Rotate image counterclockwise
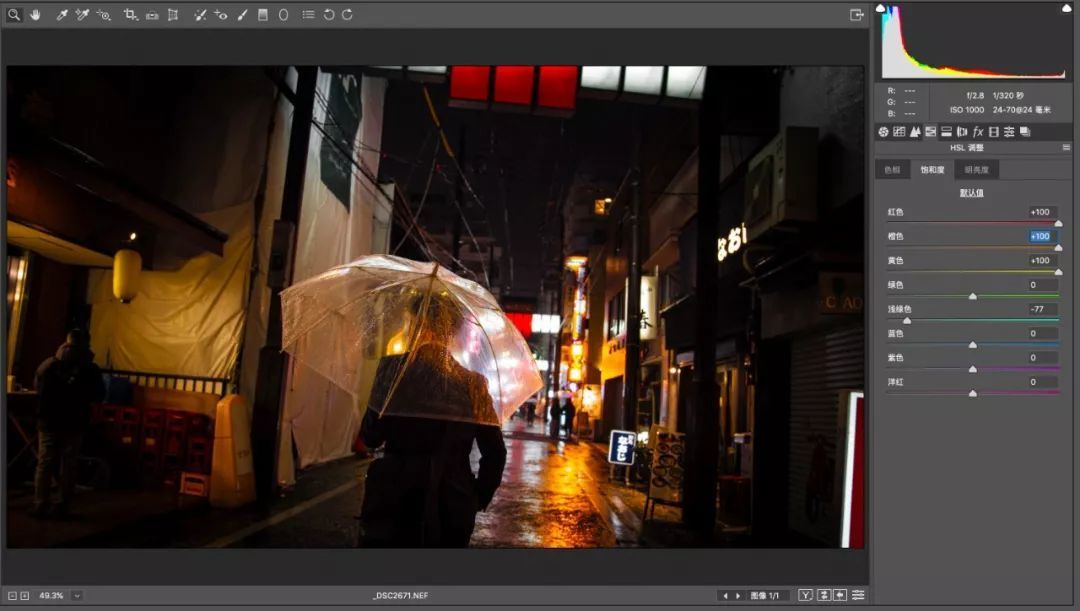The height and width of the screenshot is (611, 1080). tap(329, 14)
